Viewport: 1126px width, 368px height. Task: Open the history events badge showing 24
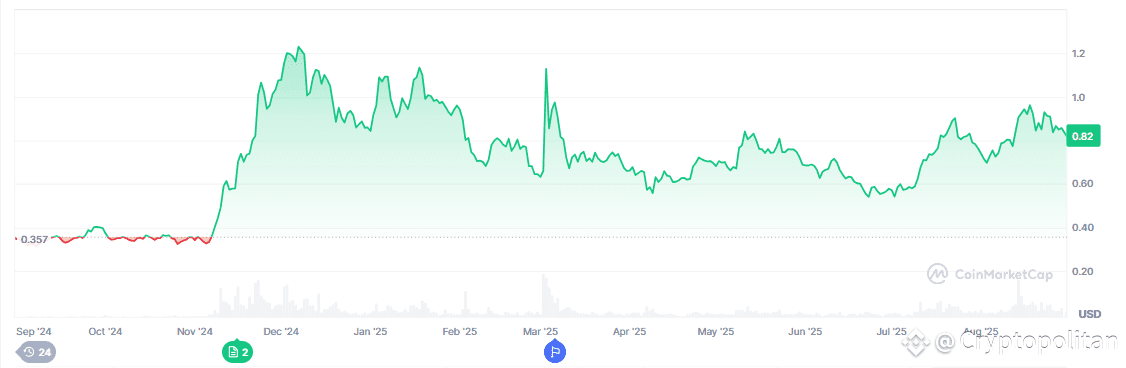click(36, 352)
